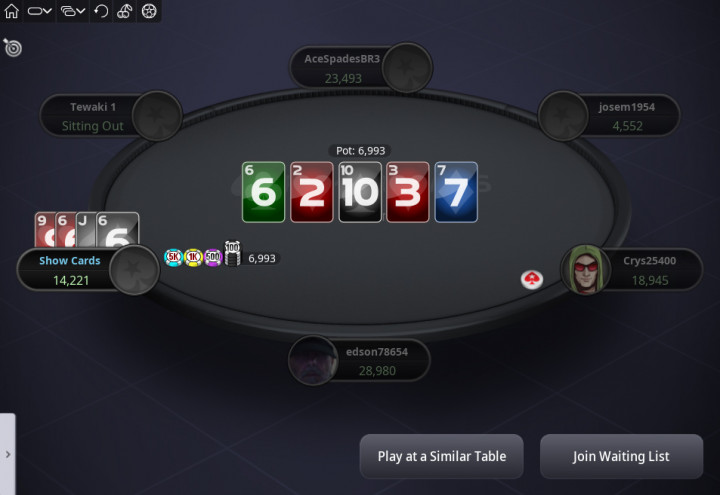Open the dart target challenges icon
Viewport: 720px width, 495px height.
12,47
